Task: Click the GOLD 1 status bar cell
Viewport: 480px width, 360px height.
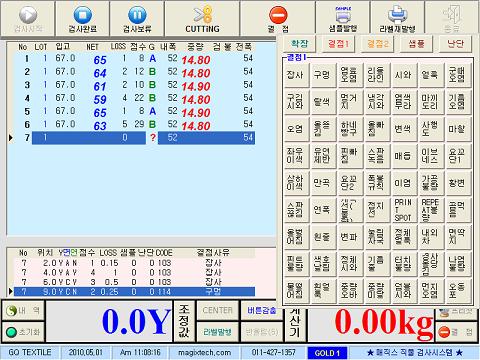Action: tap(327, 353)
